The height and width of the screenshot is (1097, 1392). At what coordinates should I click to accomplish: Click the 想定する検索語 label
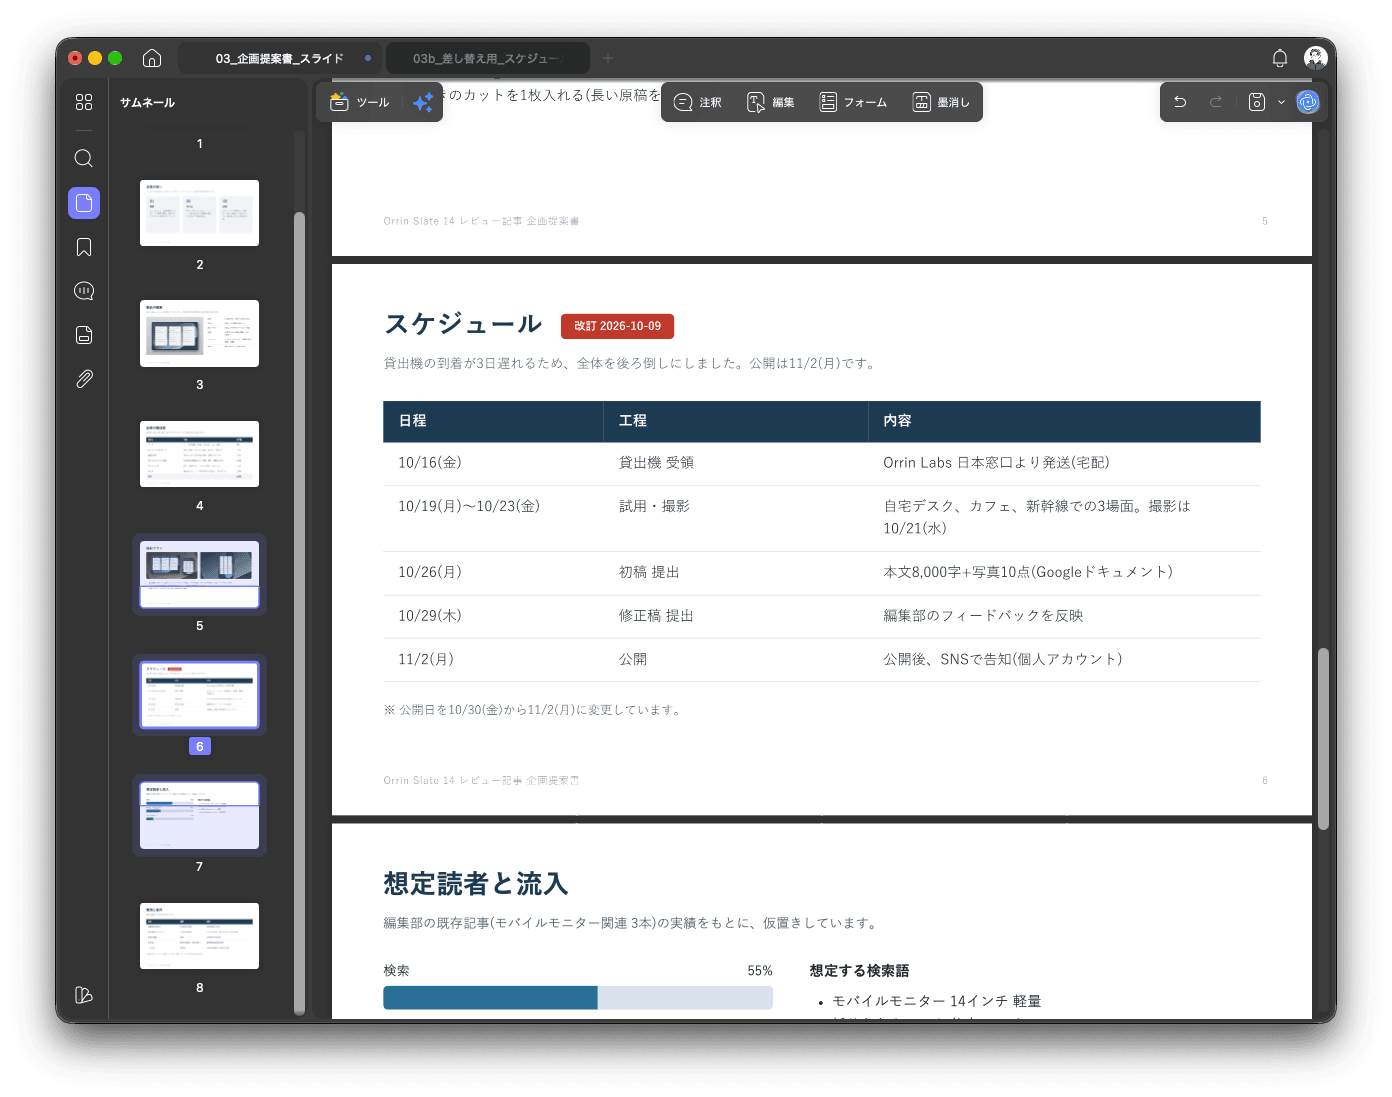coord(859,971)
